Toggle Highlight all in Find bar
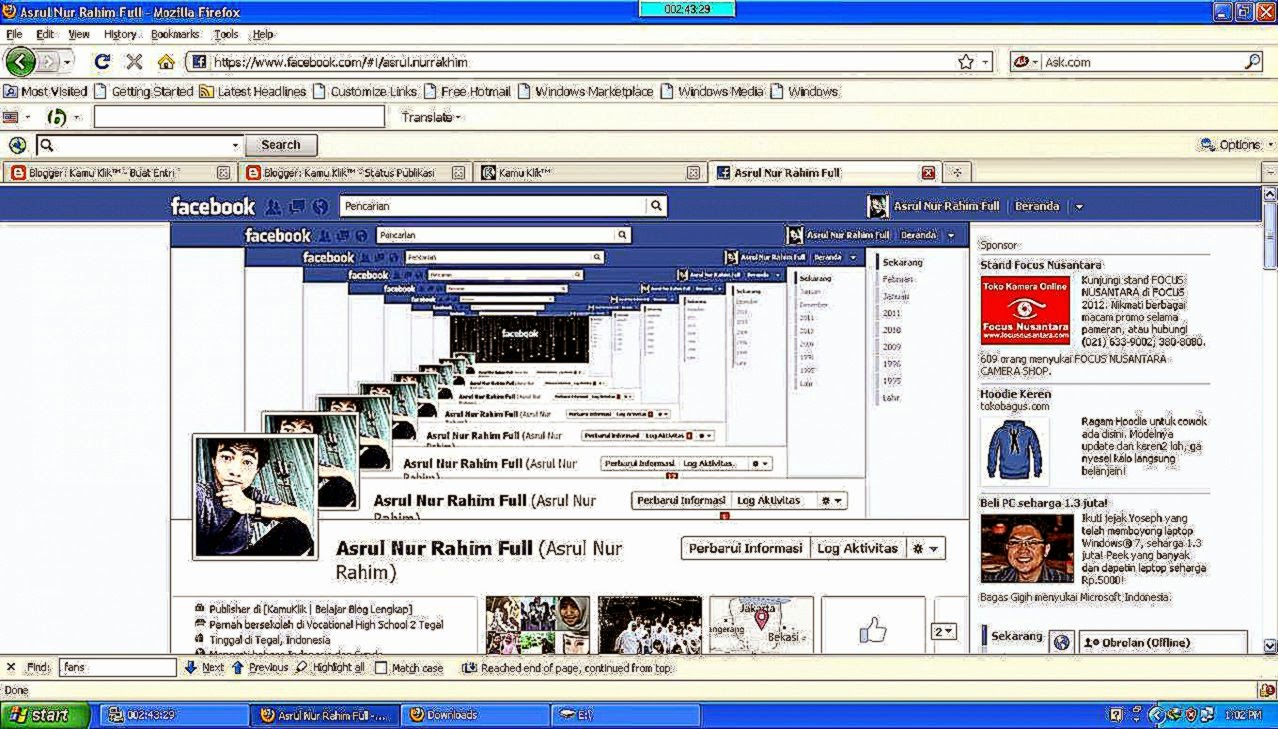1278x729 pixels. click(329, 667)
